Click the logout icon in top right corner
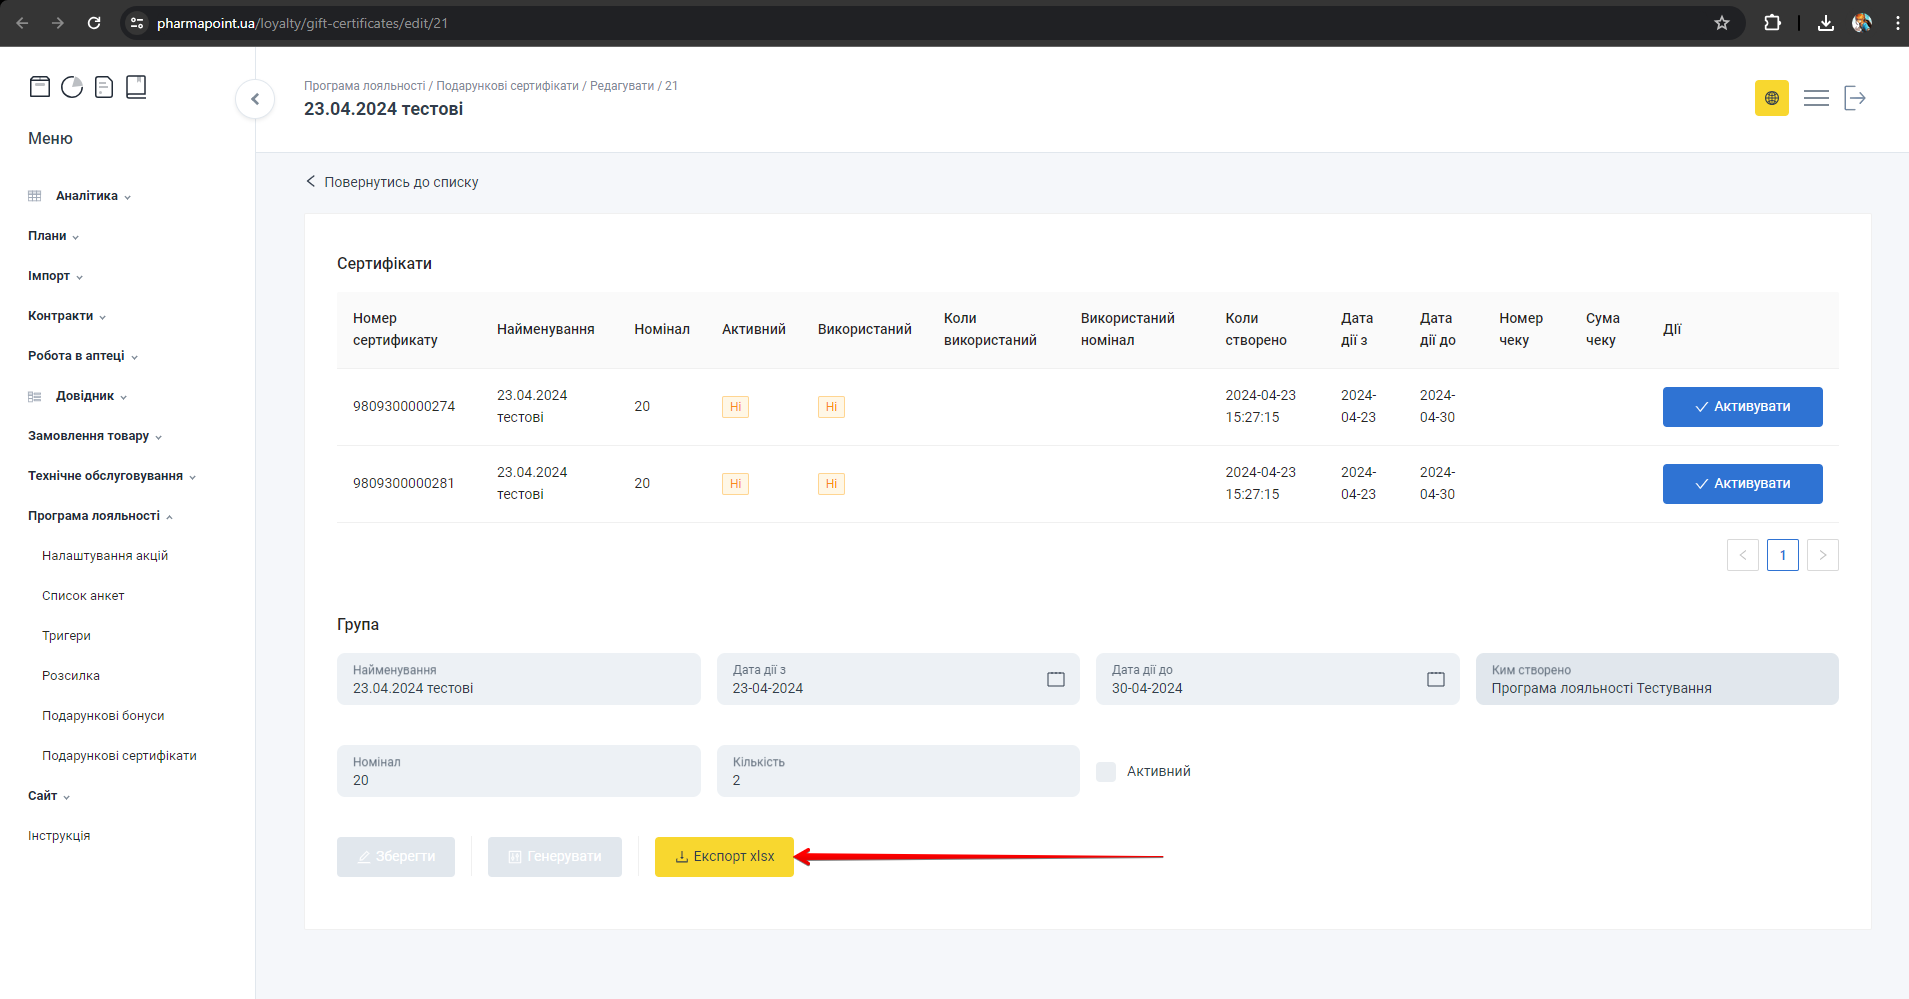Screen dimensions: 1909x999 [x=1855, y=98]
